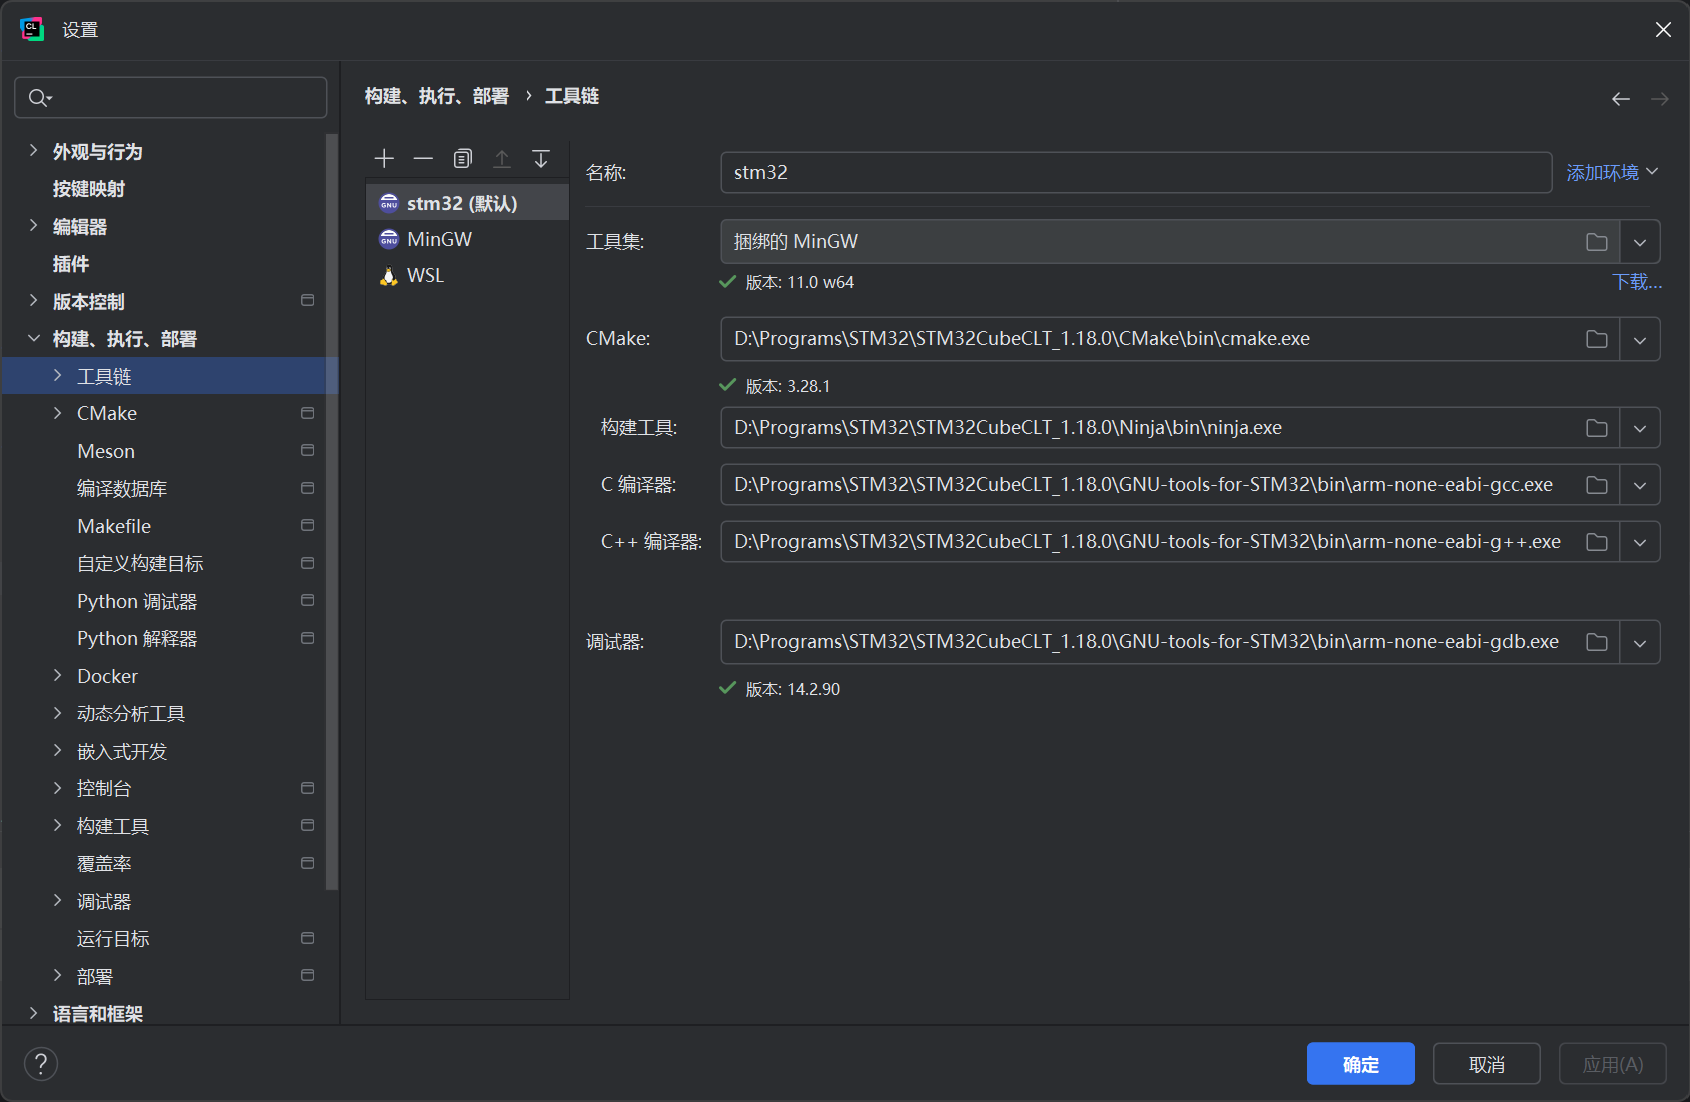Open build tool dropdown arrow

tap(1640, 428)
